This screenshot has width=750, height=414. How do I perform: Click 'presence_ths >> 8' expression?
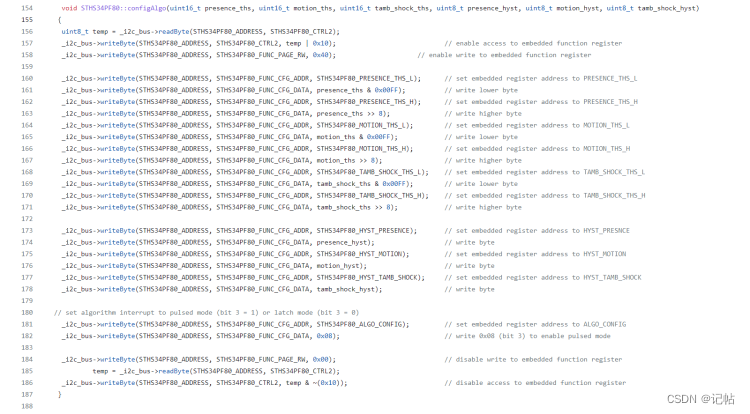(x=349, y=113)
